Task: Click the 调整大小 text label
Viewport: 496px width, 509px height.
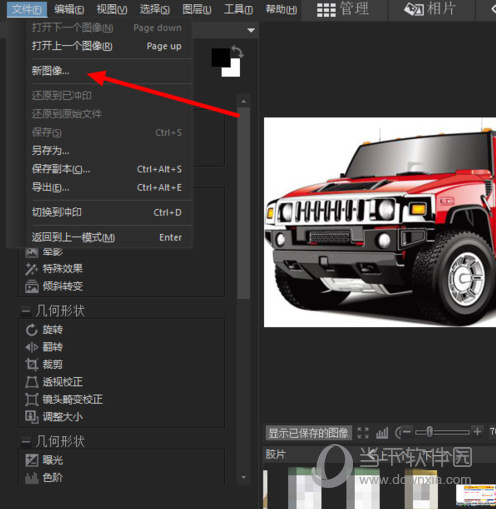Action: tap(63, 417)
